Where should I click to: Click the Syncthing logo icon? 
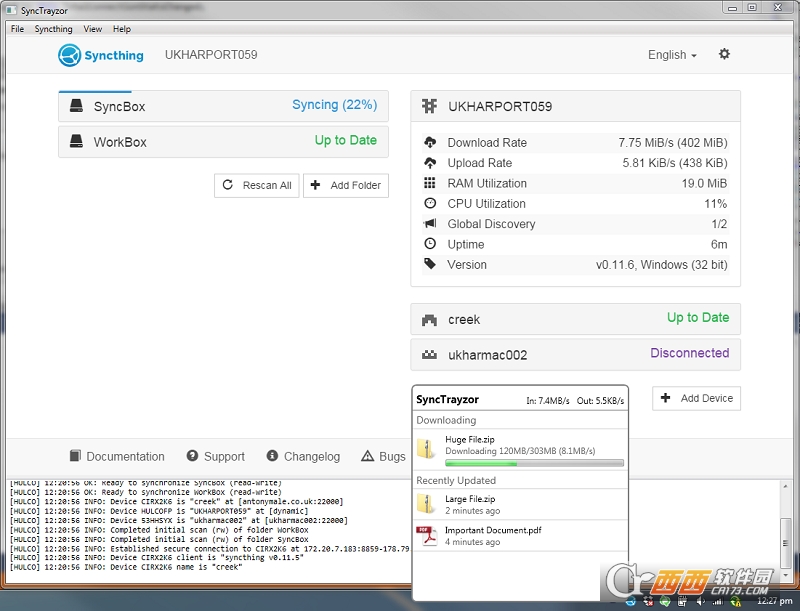click(69, 55)
